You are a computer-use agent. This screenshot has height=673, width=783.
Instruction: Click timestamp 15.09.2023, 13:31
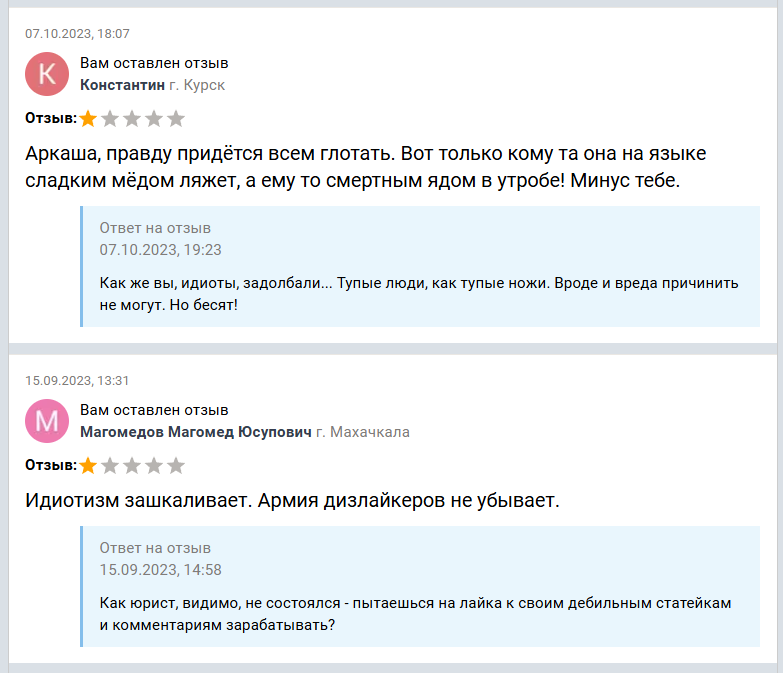point(77,380)
